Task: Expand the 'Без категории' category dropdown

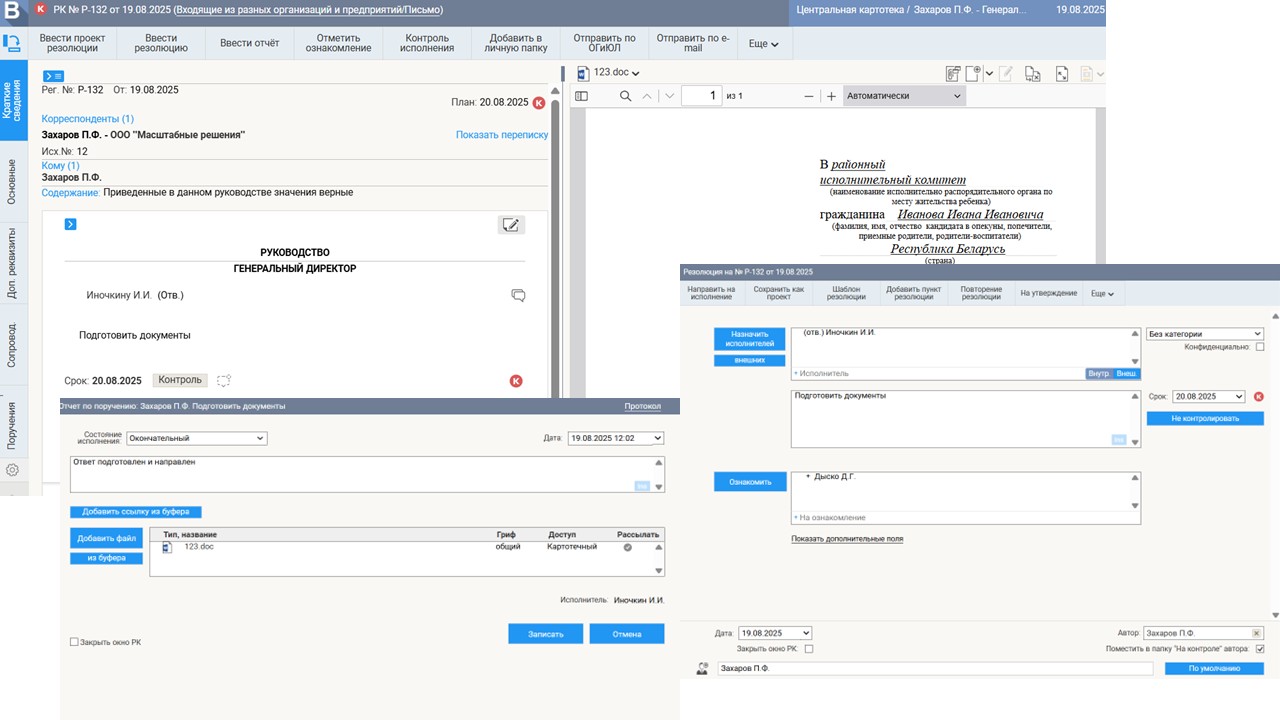Action: pos(1204,334)
